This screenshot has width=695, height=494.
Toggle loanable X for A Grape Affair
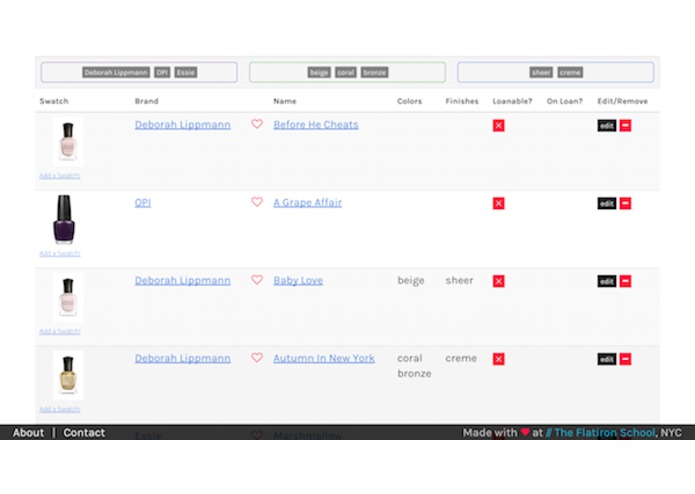499,203
